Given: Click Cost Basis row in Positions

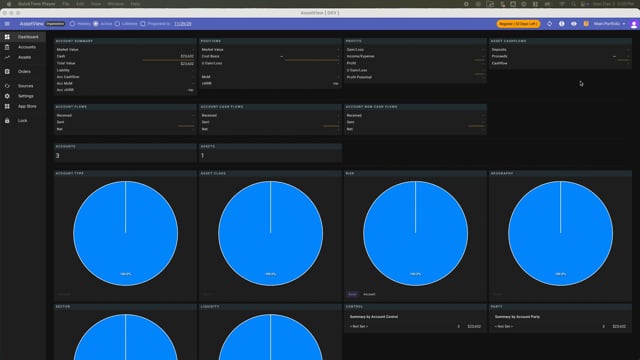Looking at the screenshot, I should pyautogui.click(x=270, y=56).
